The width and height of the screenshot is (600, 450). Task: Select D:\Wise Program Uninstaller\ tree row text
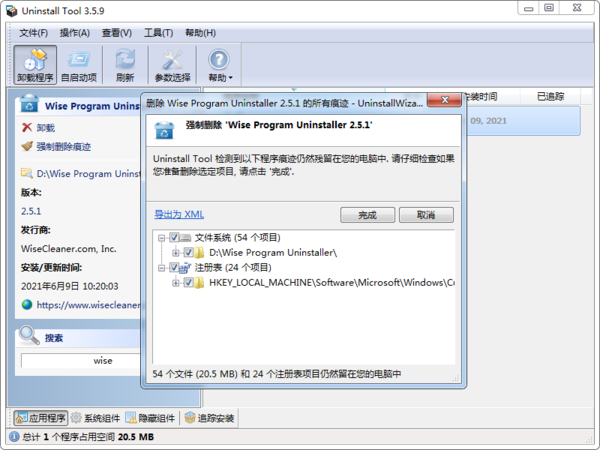pos(273,253)
